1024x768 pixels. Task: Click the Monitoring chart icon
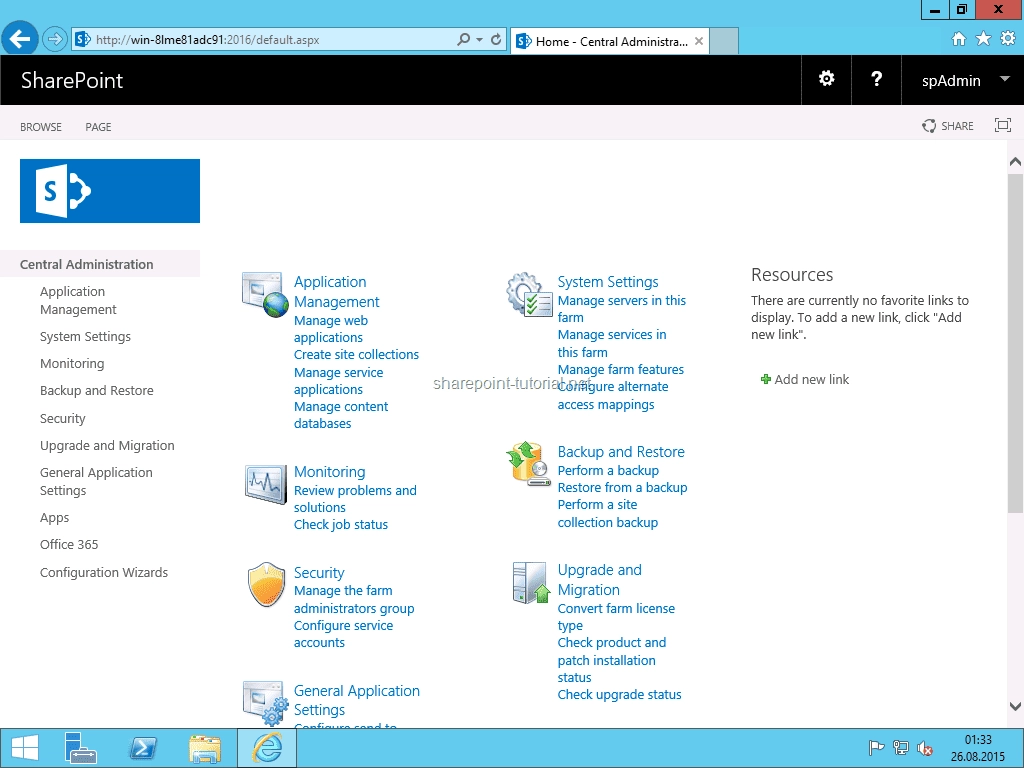point(265,483)
